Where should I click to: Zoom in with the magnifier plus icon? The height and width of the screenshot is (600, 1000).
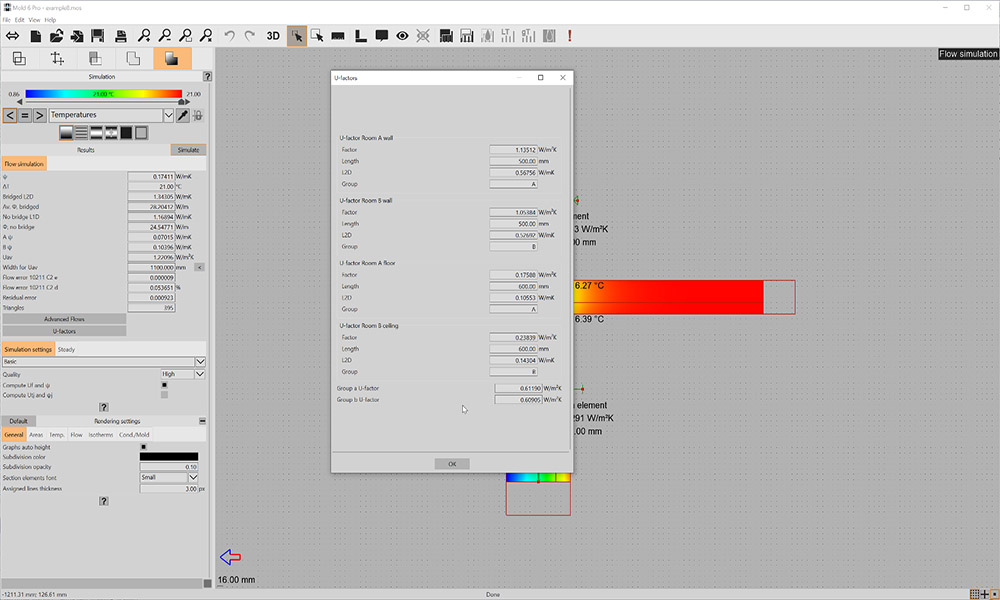pos(144,36)
